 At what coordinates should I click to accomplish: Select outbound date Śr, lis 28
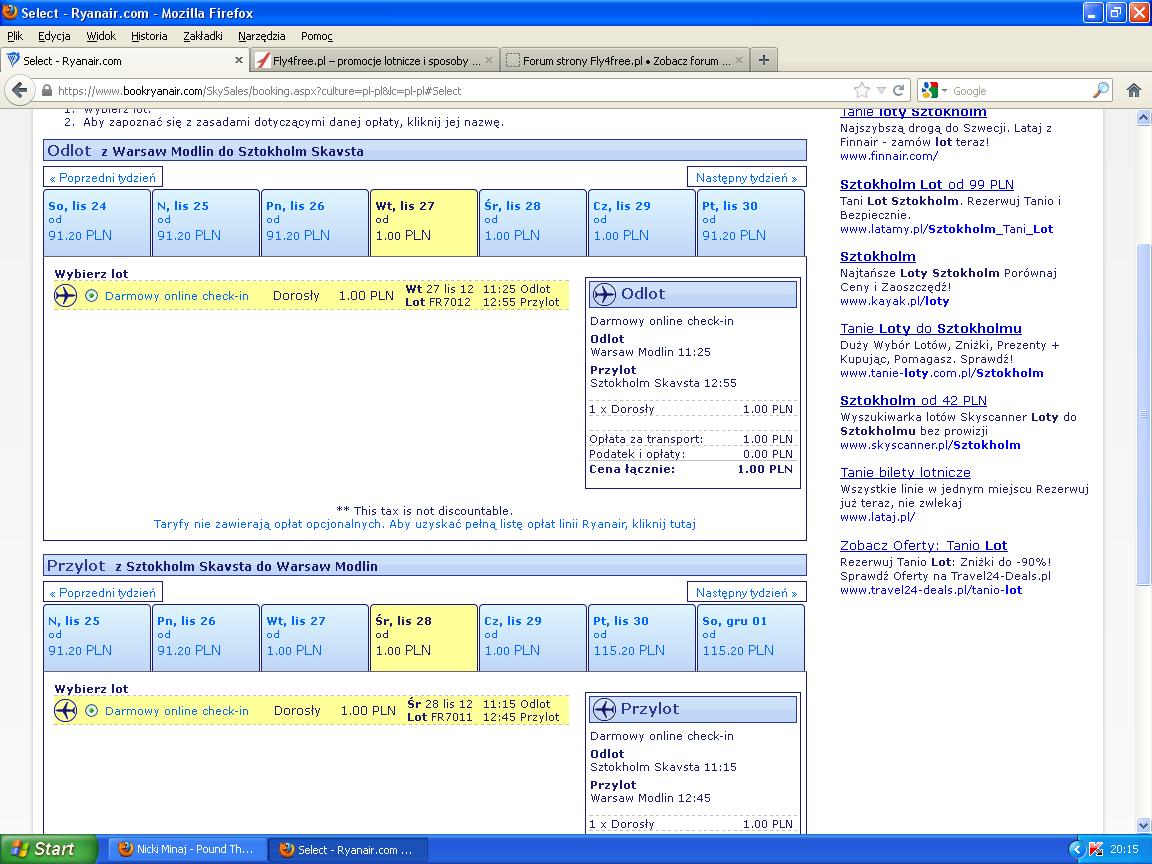(533, 223)
